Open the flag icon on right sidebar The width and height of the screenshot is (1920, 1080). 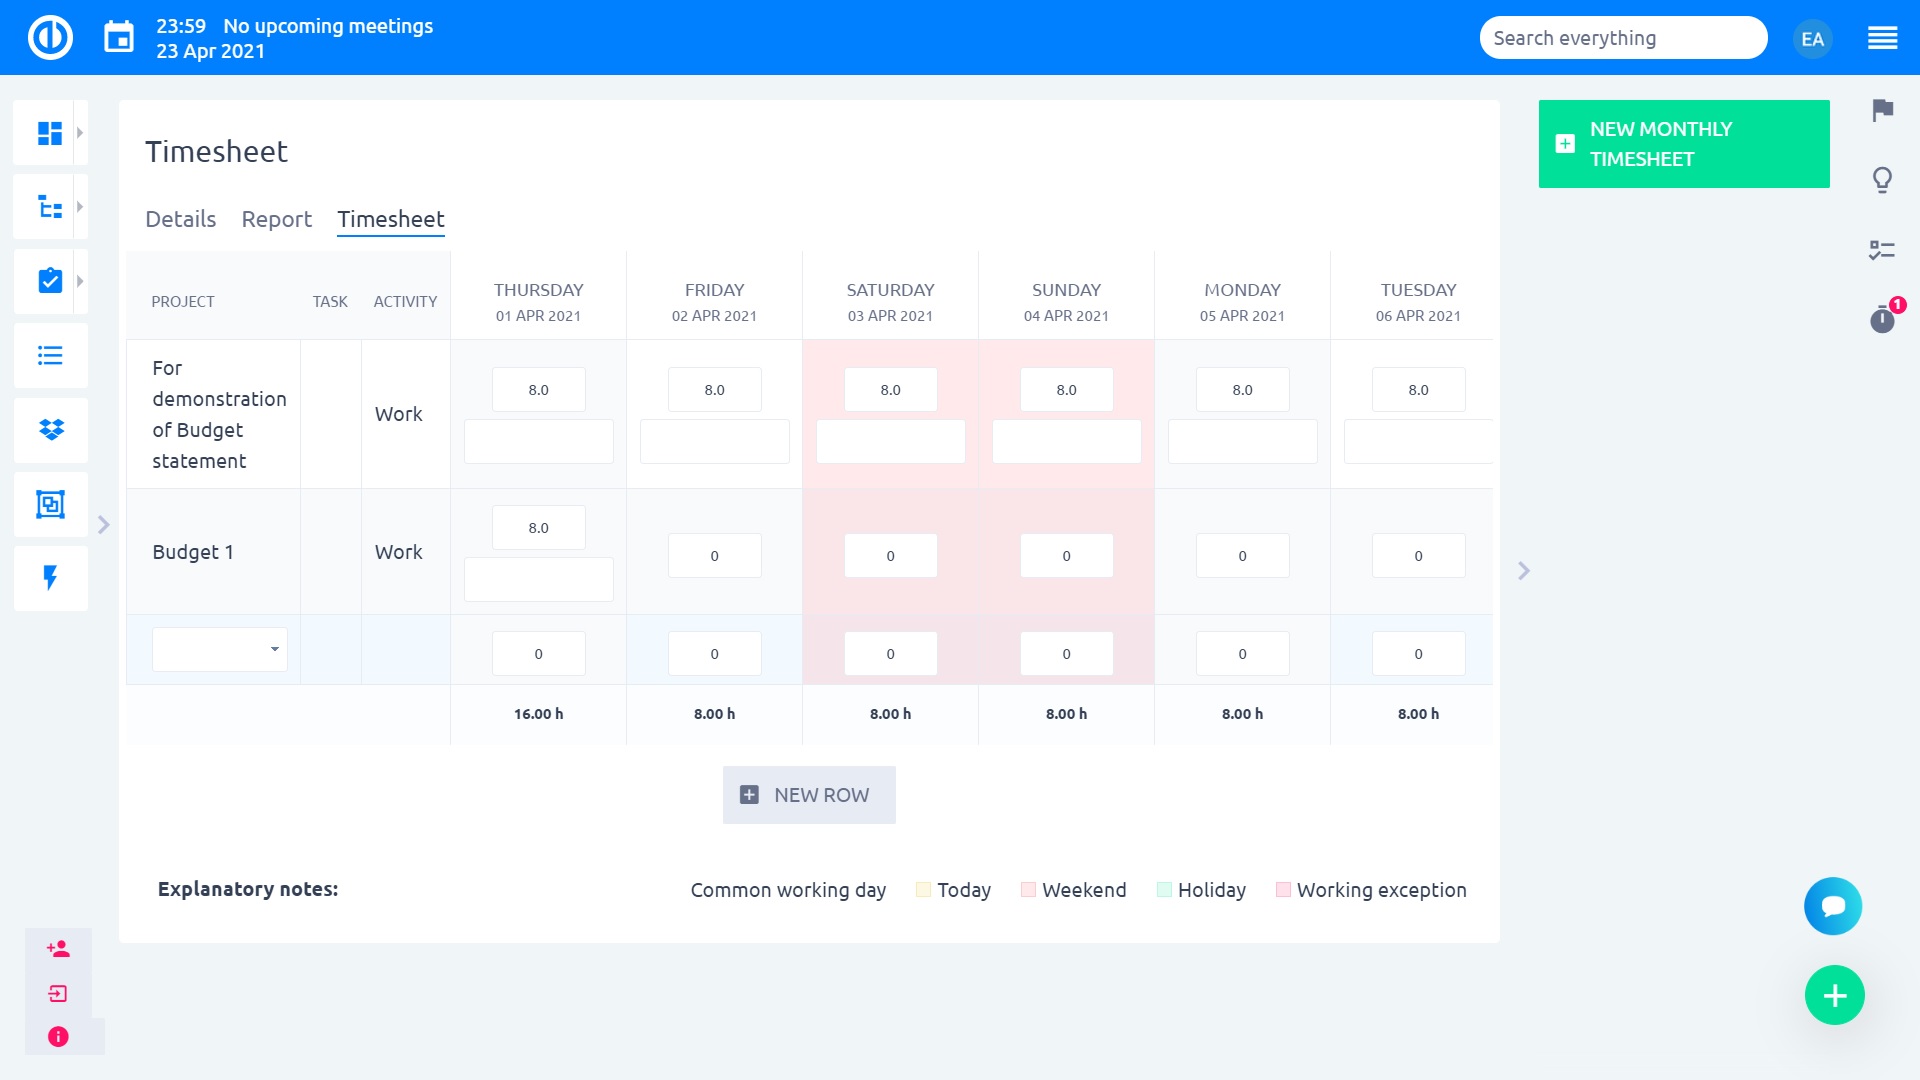(1884, 112)
